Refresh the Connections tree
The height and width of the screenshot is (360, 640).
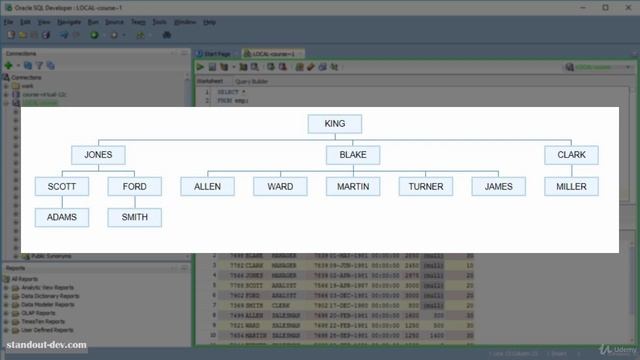tap(28, 65)
